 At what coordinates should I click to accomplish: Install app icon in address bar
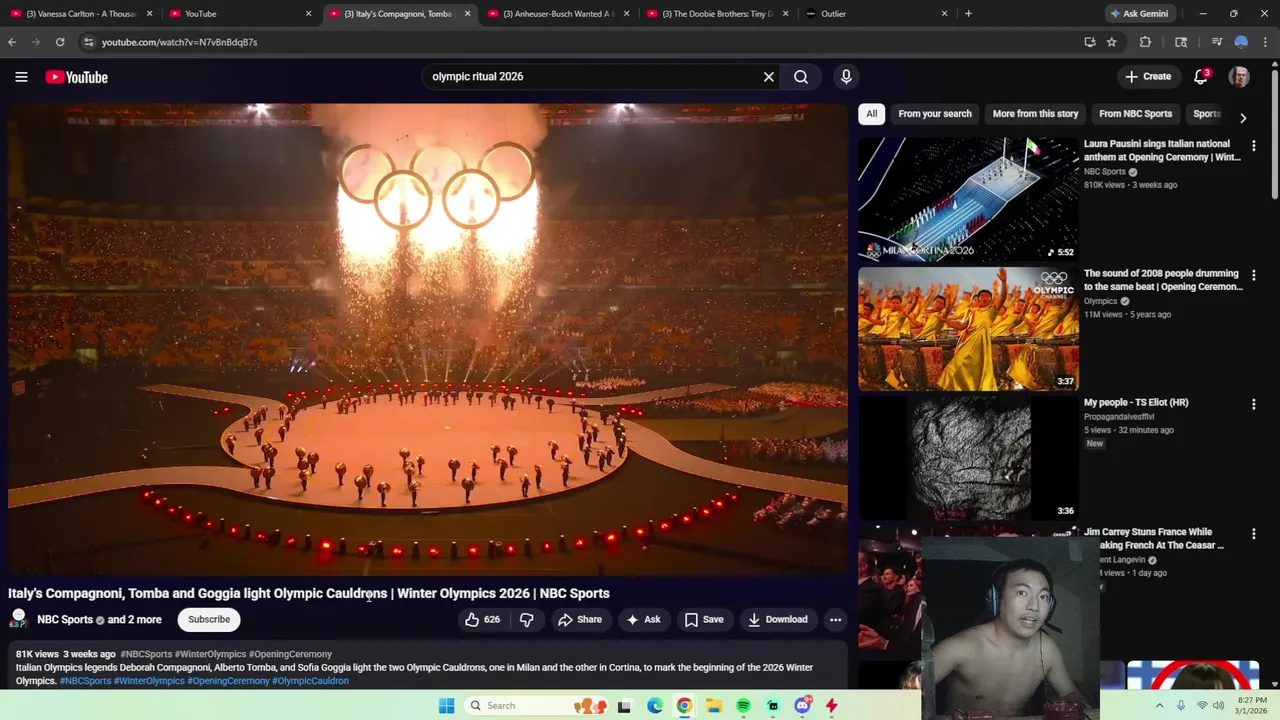(1090, 42)
